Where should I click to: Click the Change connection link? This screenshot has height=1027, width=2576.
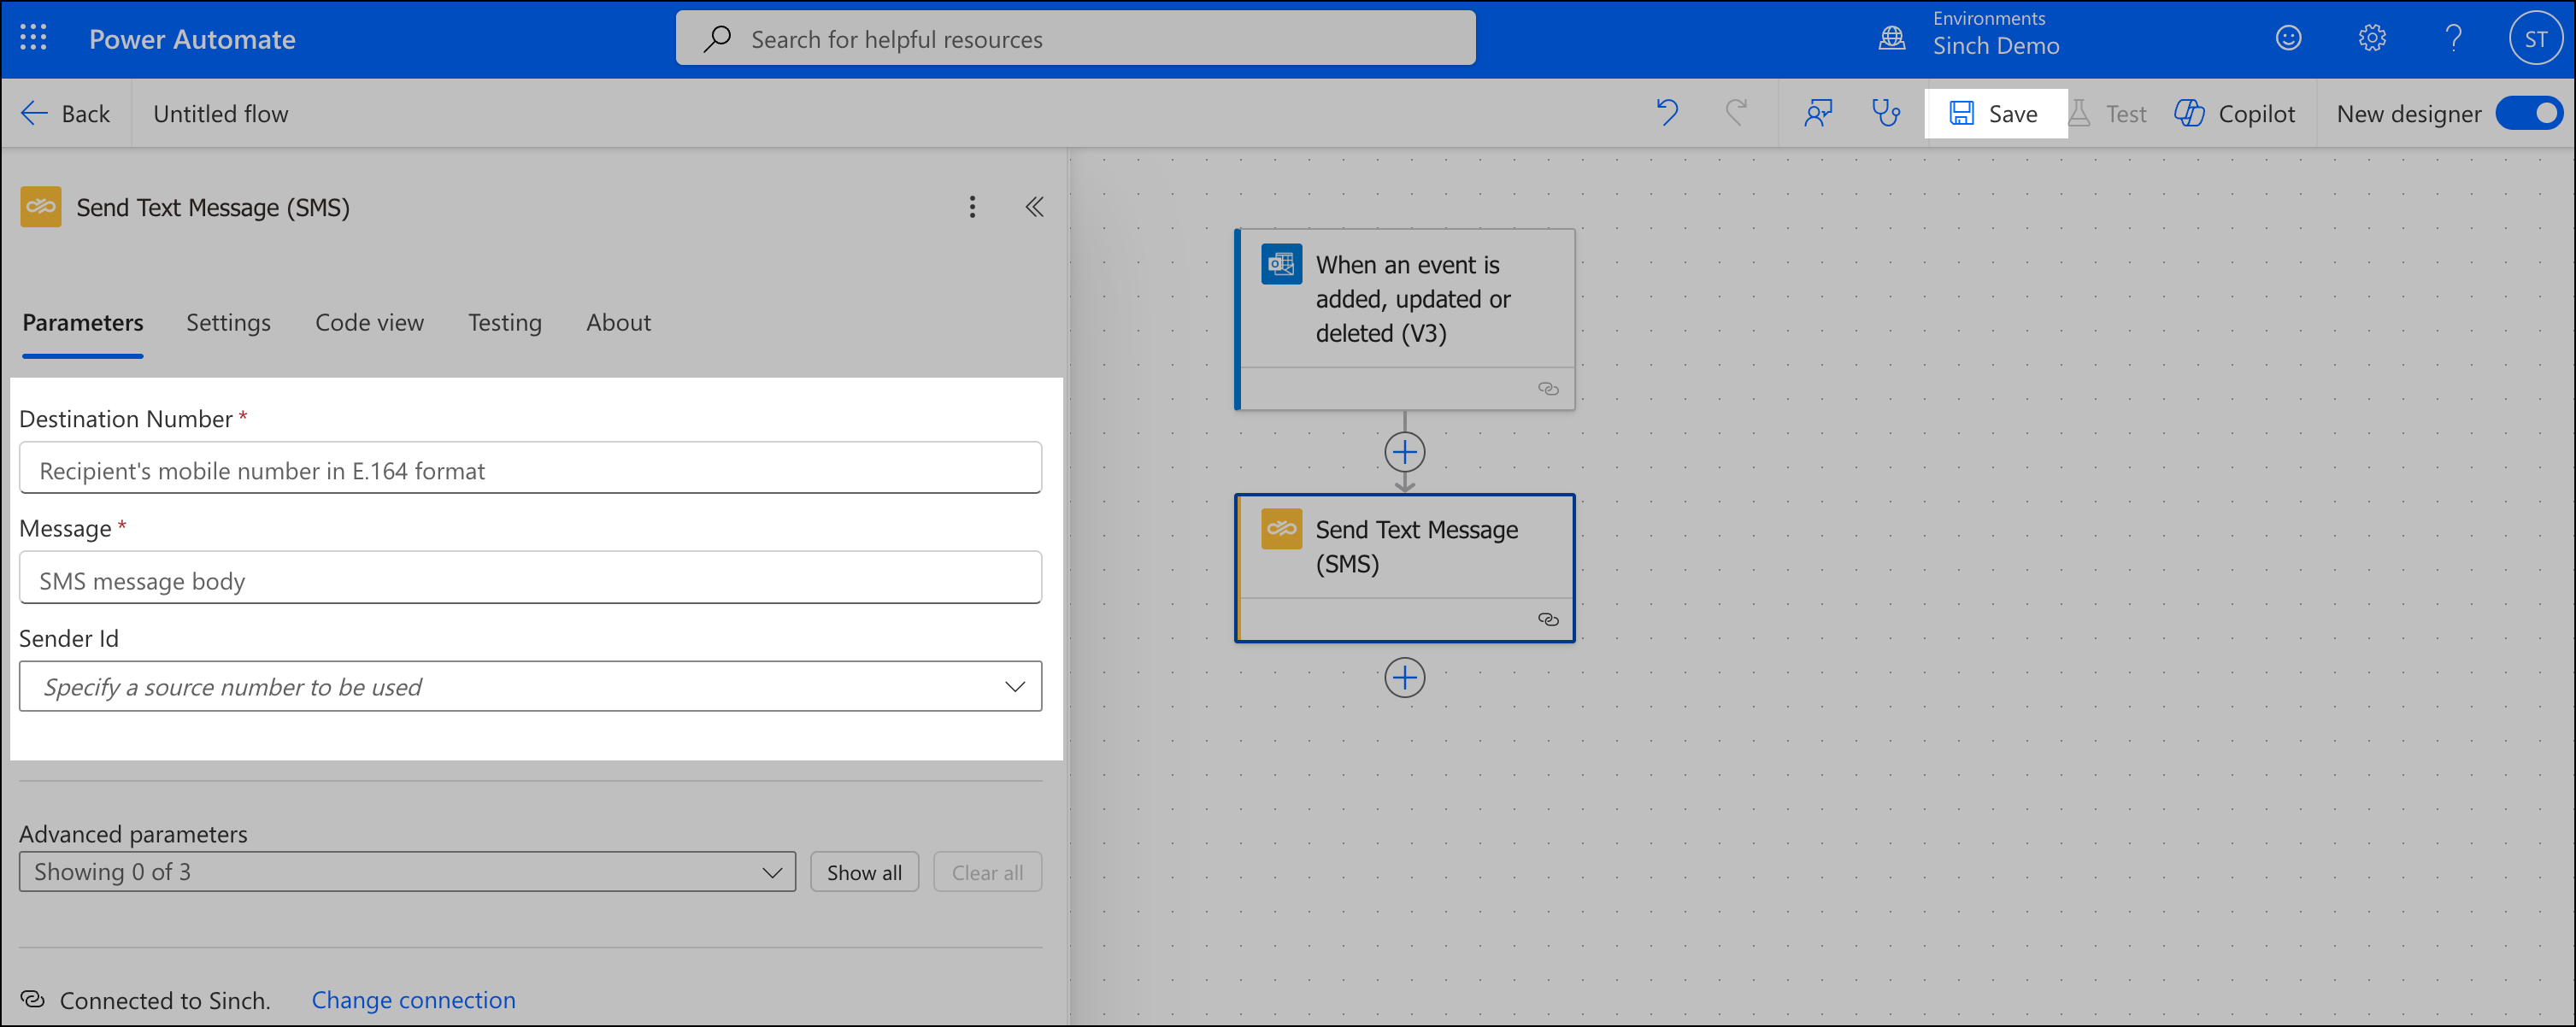click(x=413, y=999)
